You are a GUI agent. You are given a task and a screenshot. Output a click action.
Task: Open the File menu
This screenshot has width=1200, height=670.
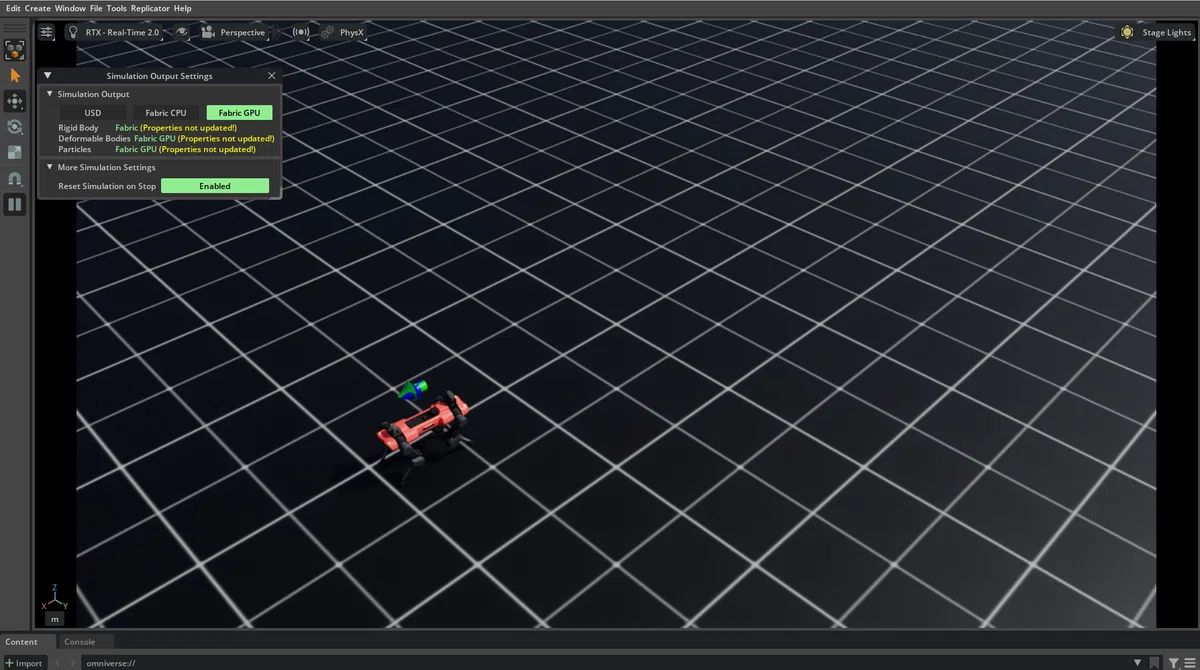tap(96, 8)
